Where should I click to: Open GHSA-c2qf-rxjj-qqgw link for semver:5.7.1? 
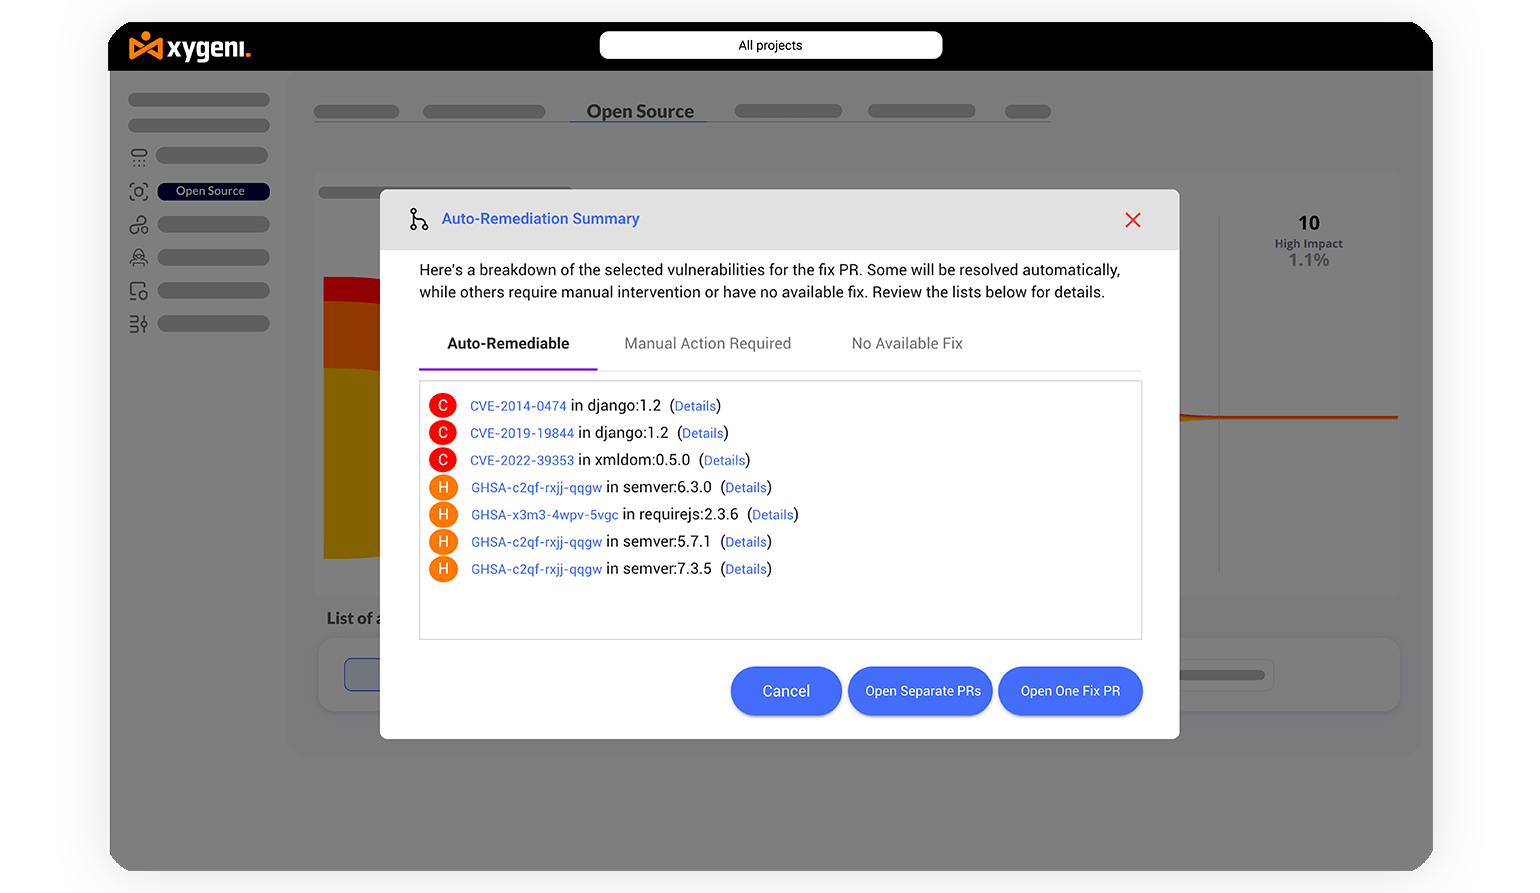[536, 541]
